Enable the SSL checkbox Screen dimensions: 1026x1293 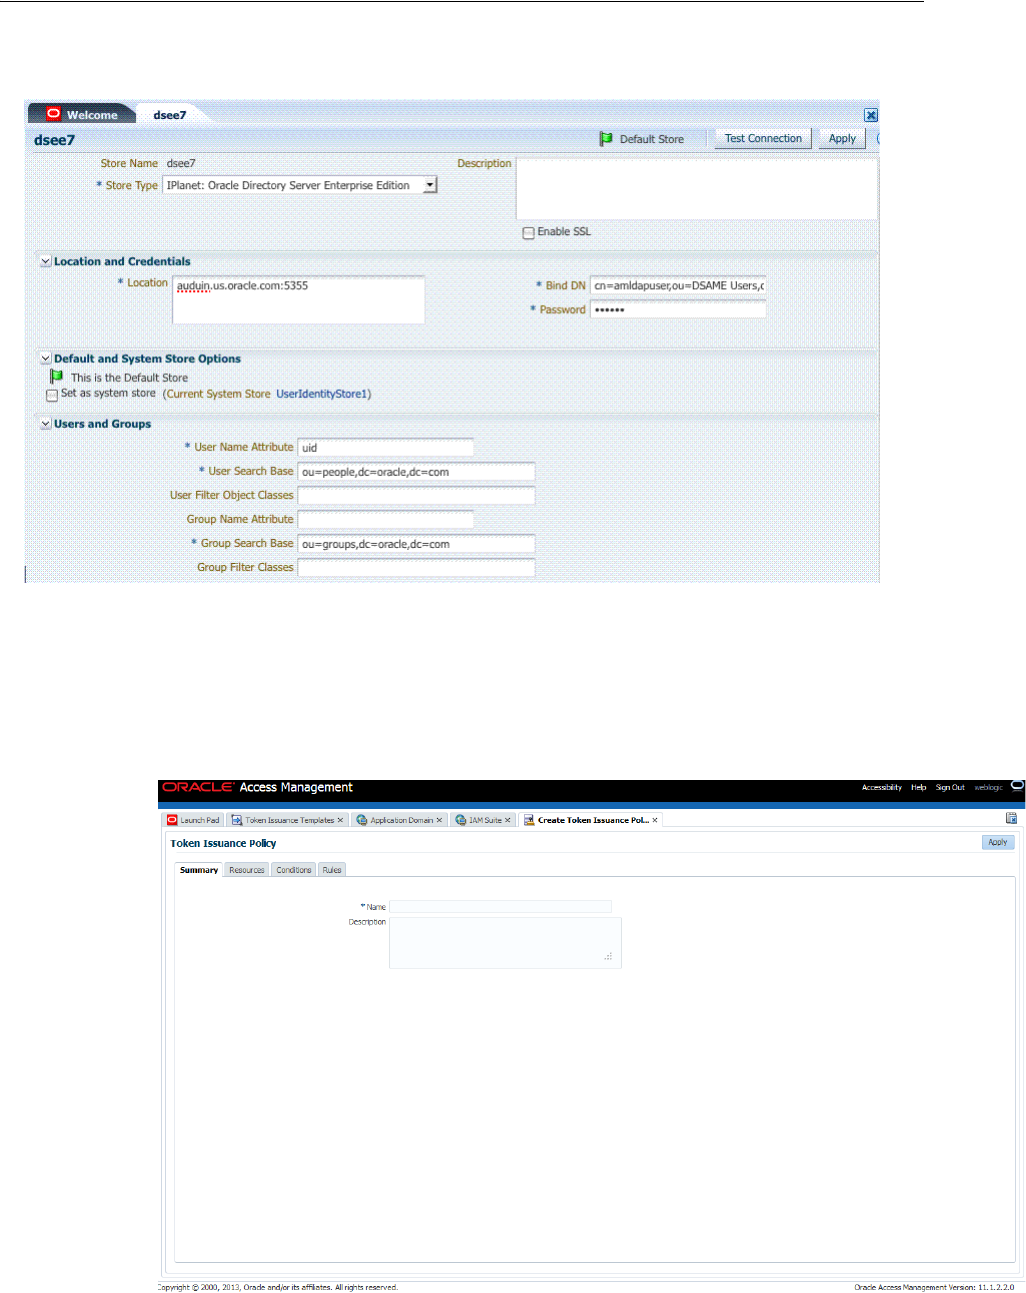[x=528, y=233]
